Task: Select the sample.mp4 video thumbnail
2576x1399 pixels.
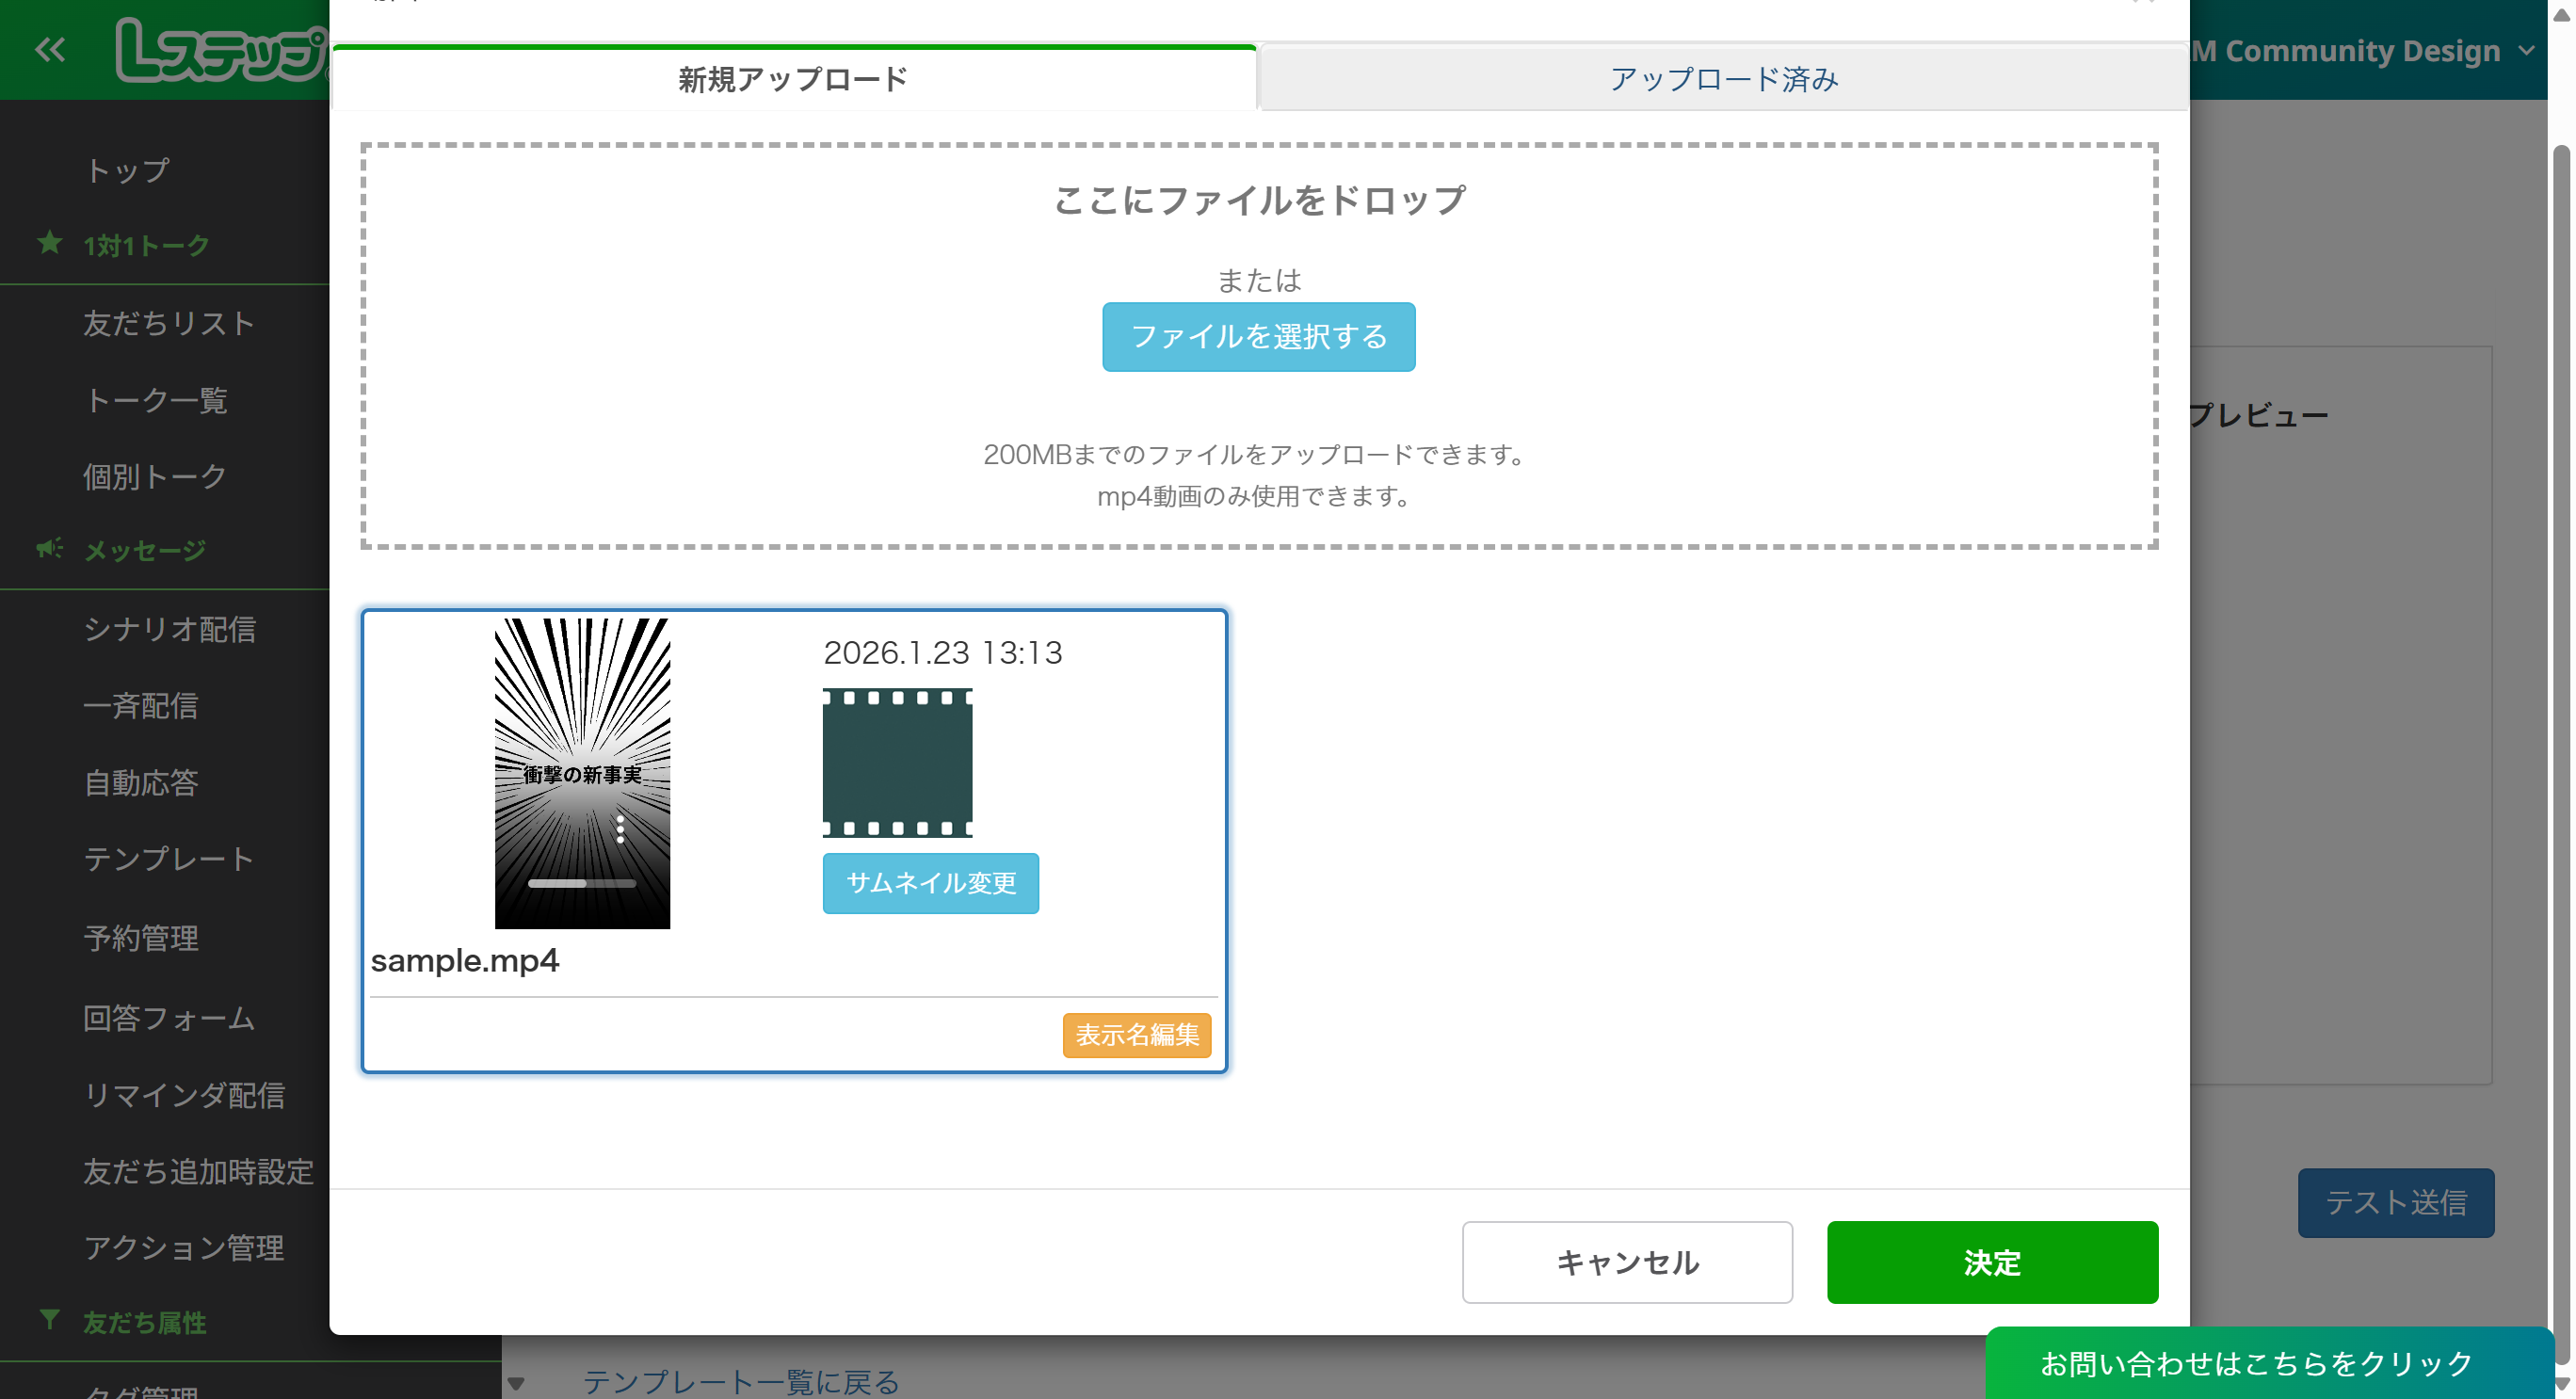Action: [x=582, y=740]
